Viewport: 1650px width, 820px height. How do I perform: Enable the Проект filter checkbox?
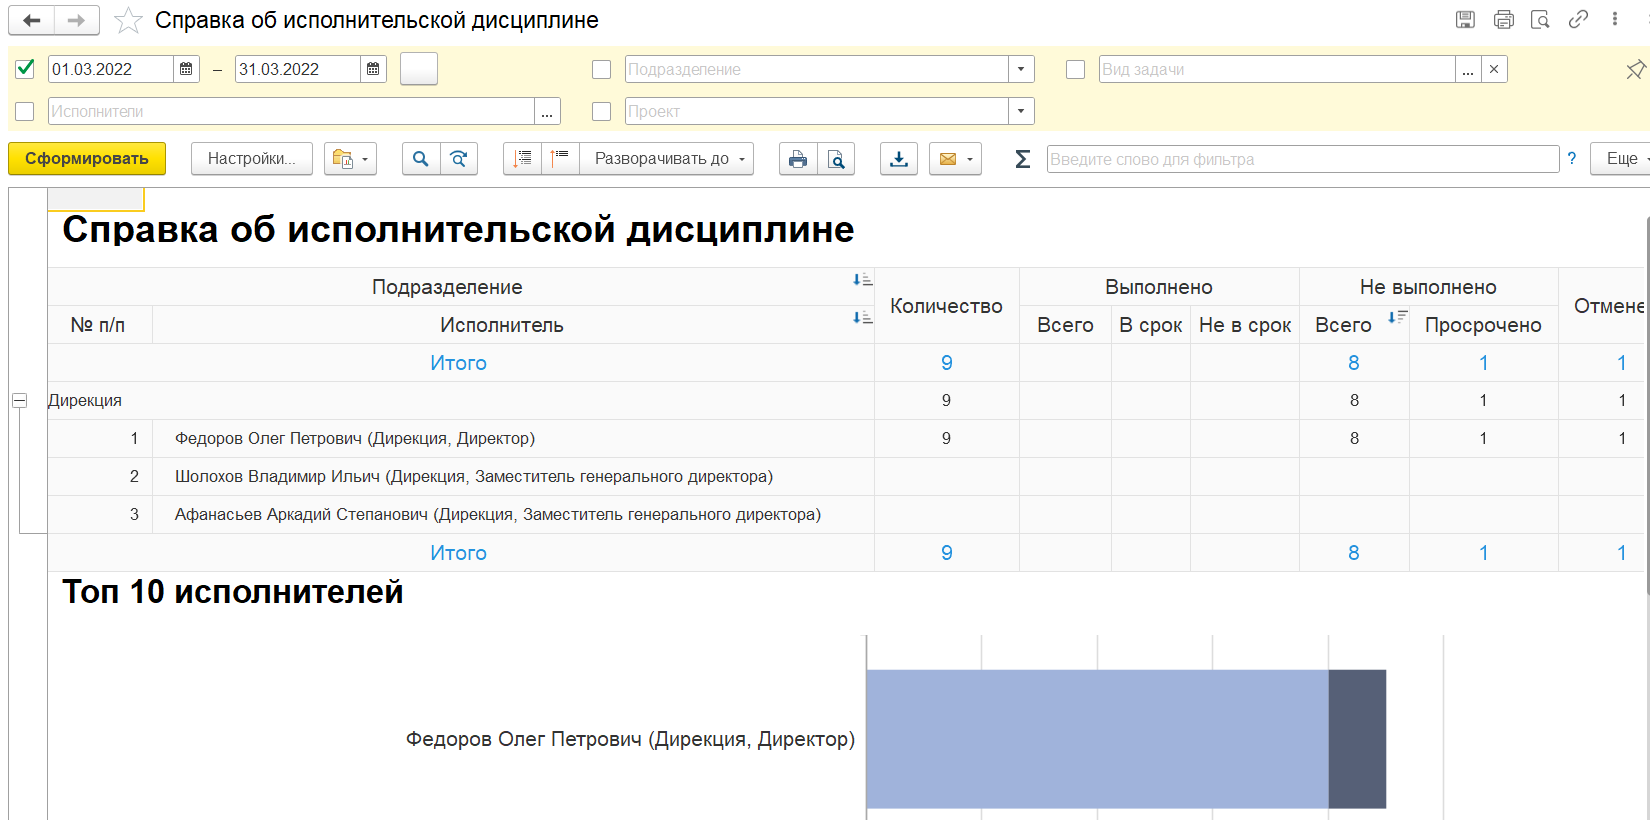(601, 111)
